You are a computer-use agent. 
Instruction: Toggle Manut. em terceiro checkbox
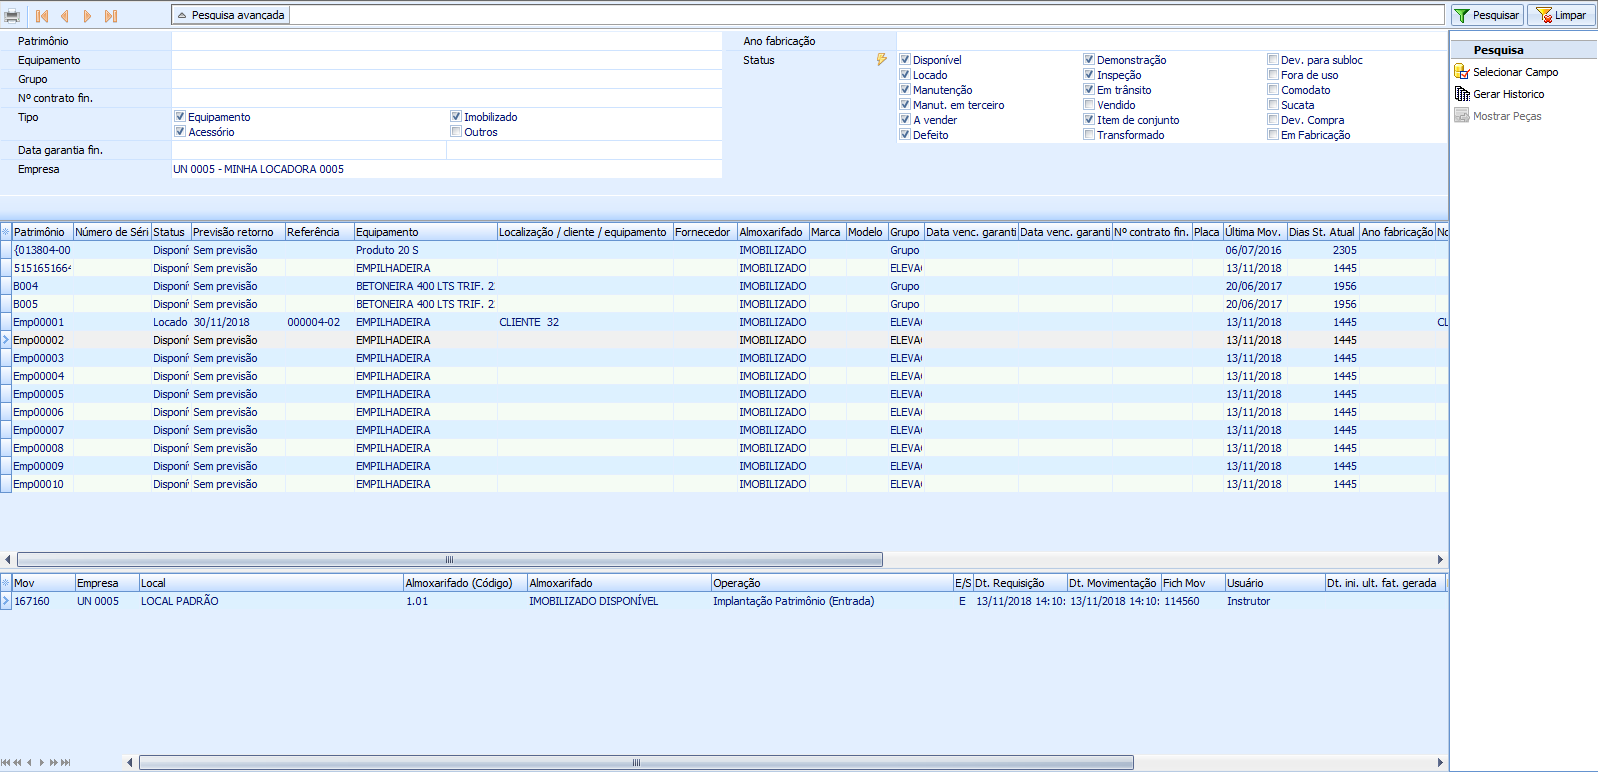coord(905,105)
